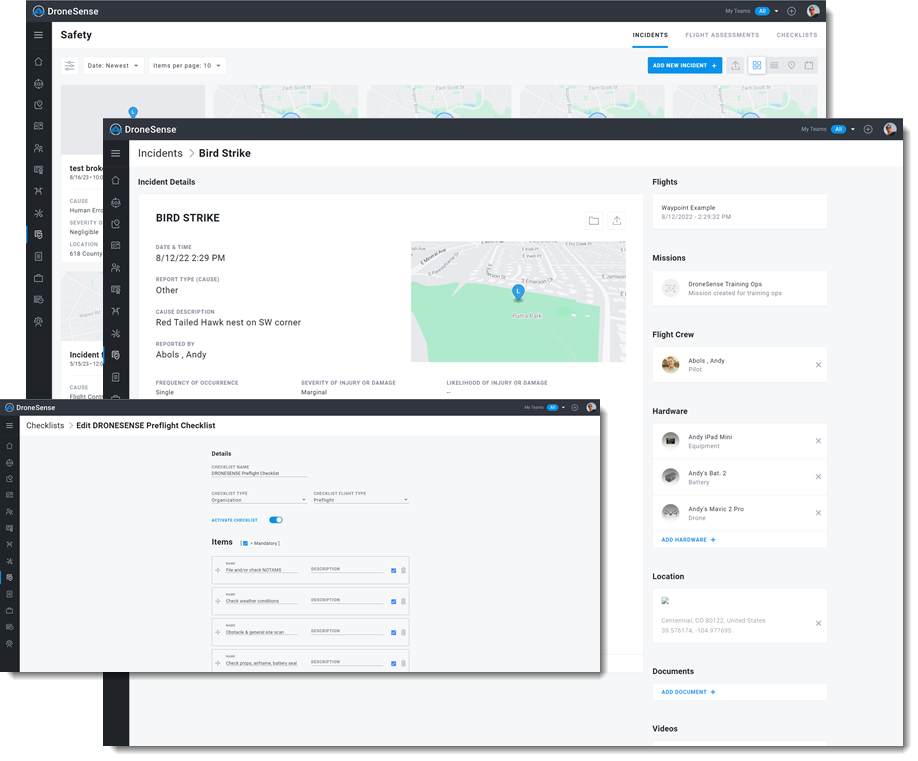
Task: Click the Add New Incident button
Action: point(684,66)
